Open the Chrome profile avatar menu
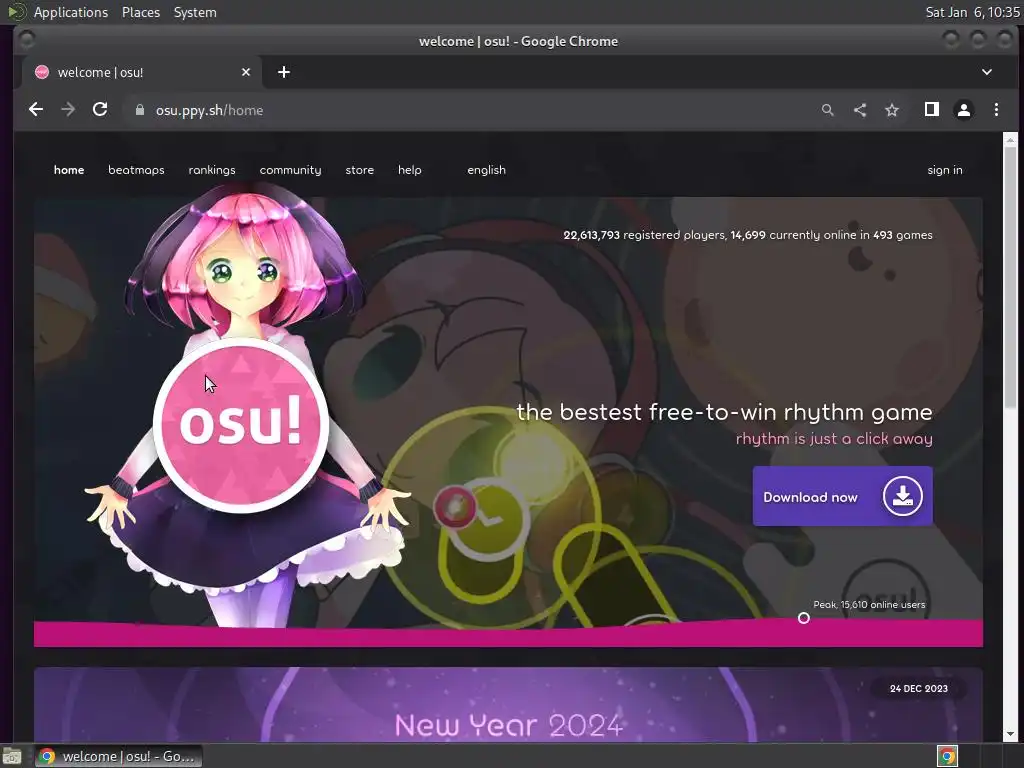 [964, 110]
